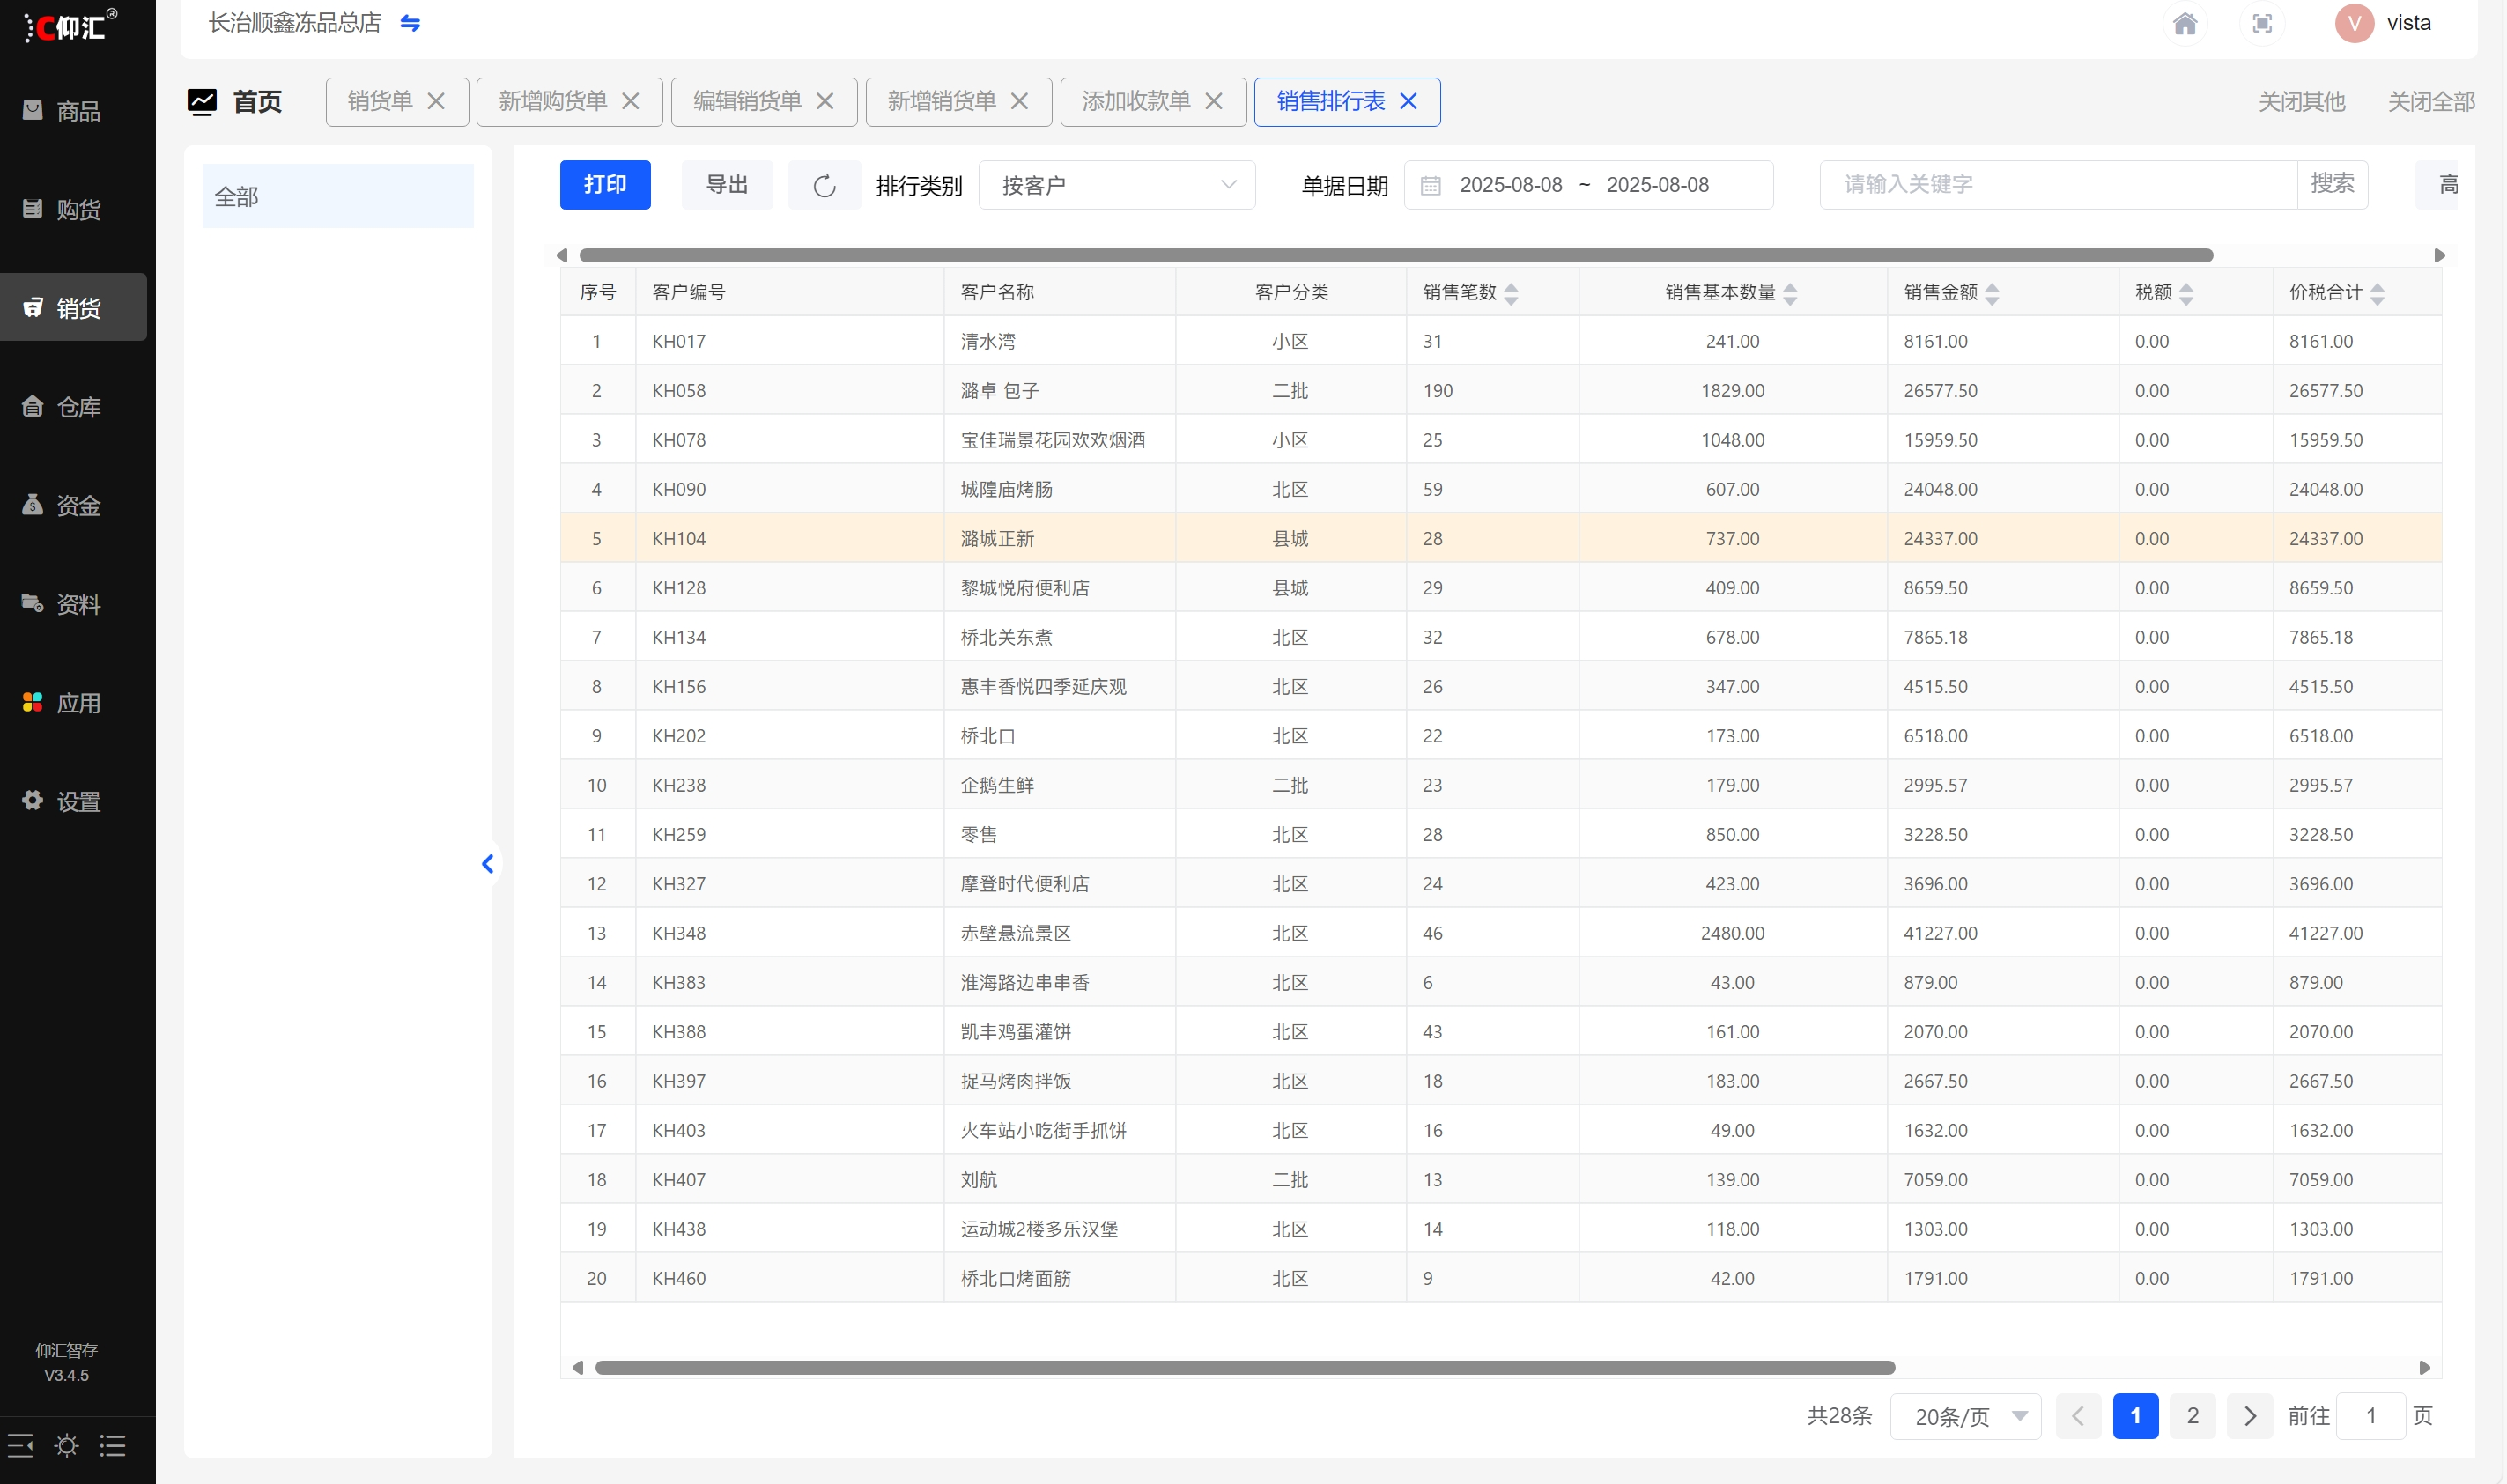2507x1484 pixels.
Task: Close the 添加收款单 tab
Action: tap(1214, 101)
